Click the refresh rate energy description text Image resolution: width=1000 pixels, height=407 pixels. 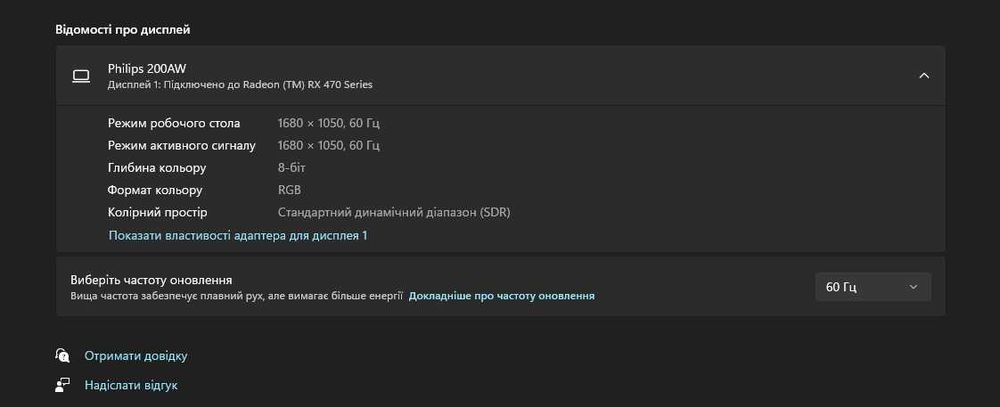pos(237,296)
